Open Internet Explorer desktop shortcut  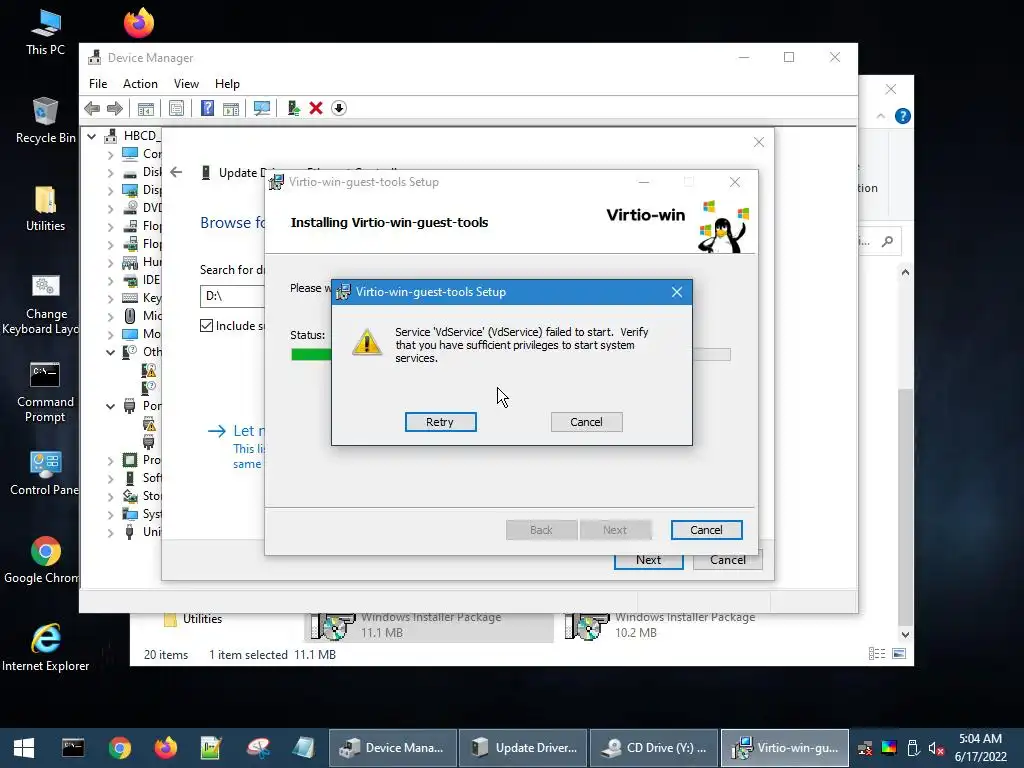(x=45, y=648)
